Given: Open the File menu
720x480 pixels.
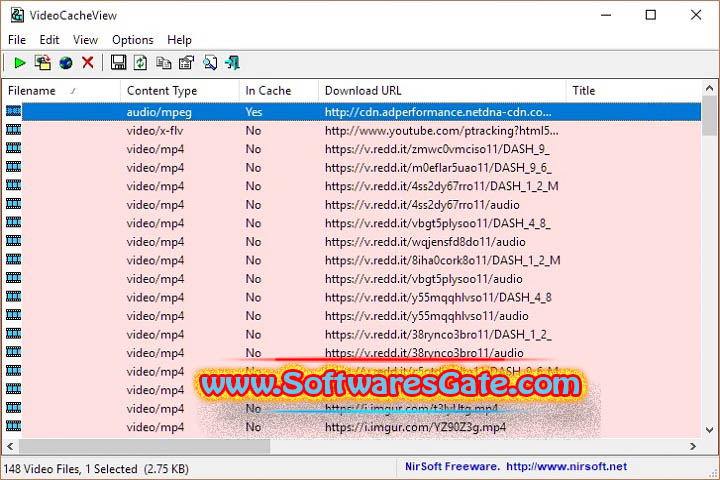Looking at the screenshot, I should 17,40.
